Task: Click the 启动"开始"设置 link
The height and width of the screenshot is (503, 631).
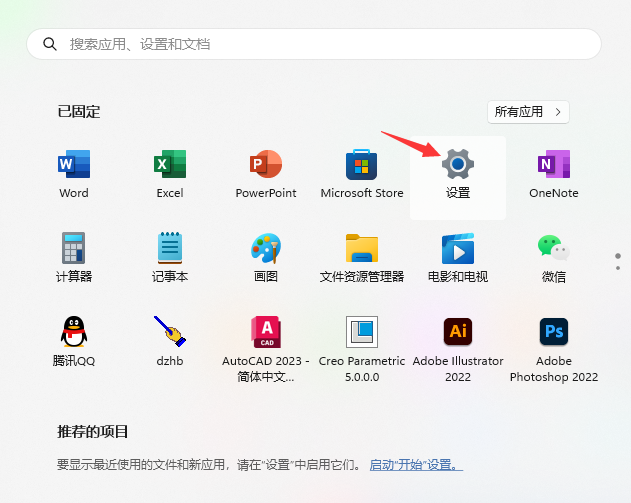Action: (x=416, y=465)
